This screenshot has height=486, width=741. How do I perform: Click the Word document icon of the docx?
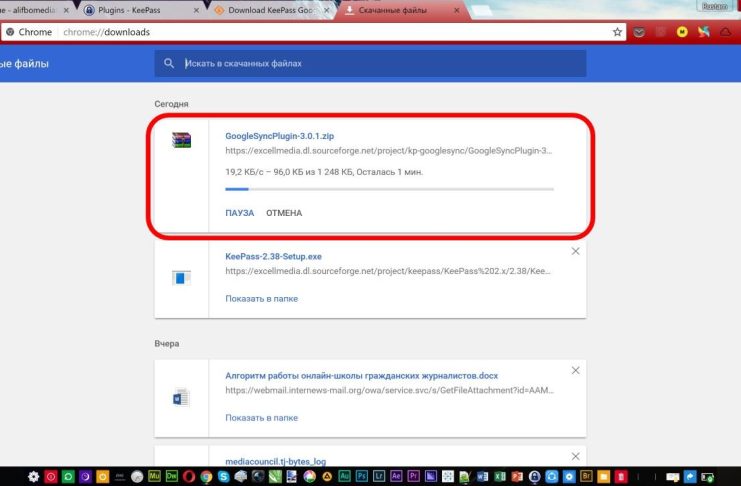(181, 398)
